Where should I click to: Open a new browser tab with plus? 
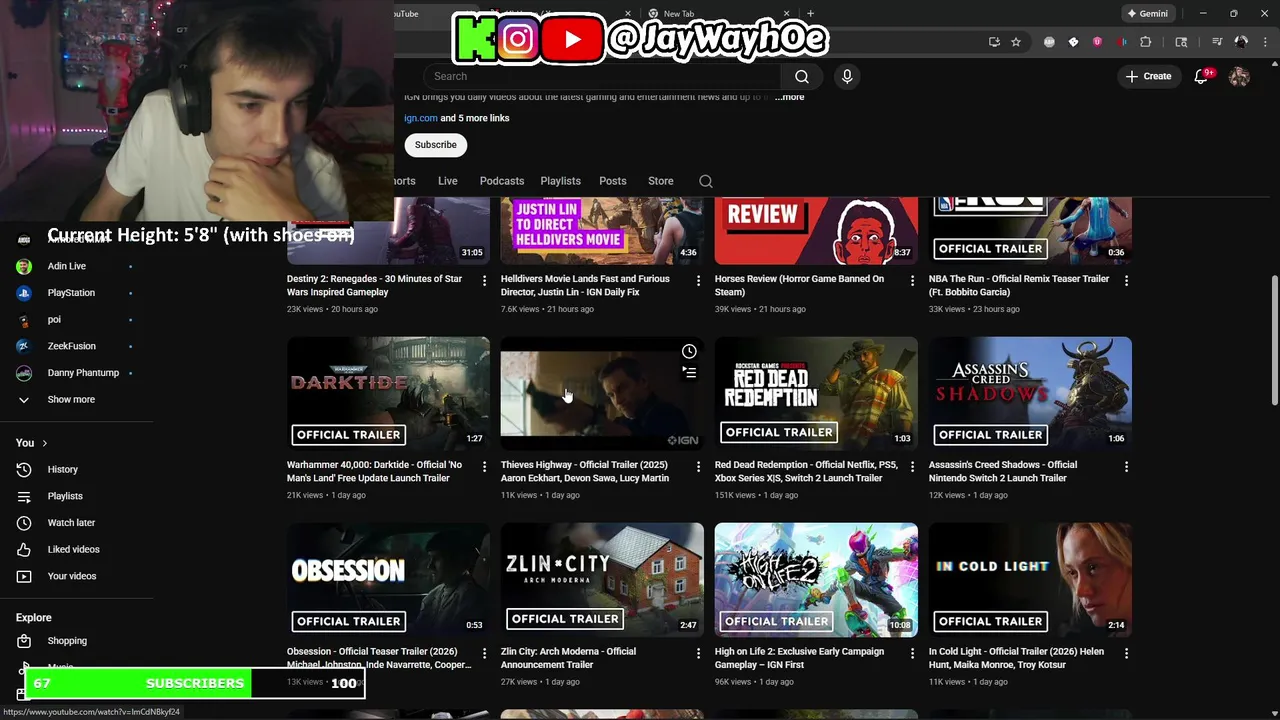[x=810, y=14]
